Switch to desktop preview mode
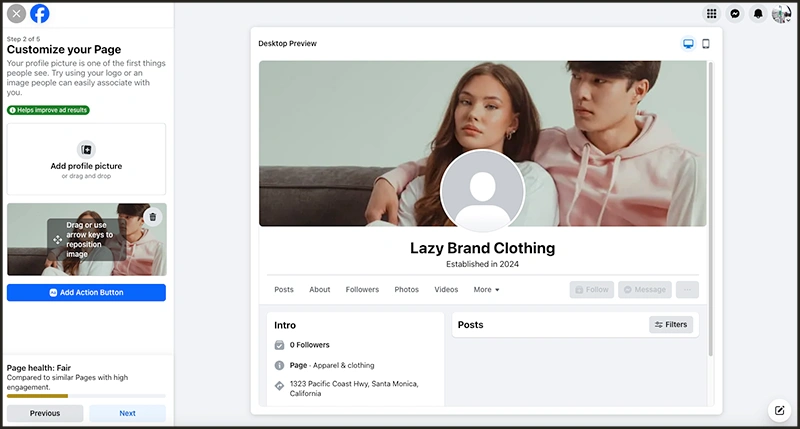Screen dimensions: 800x429 (688, 44)
